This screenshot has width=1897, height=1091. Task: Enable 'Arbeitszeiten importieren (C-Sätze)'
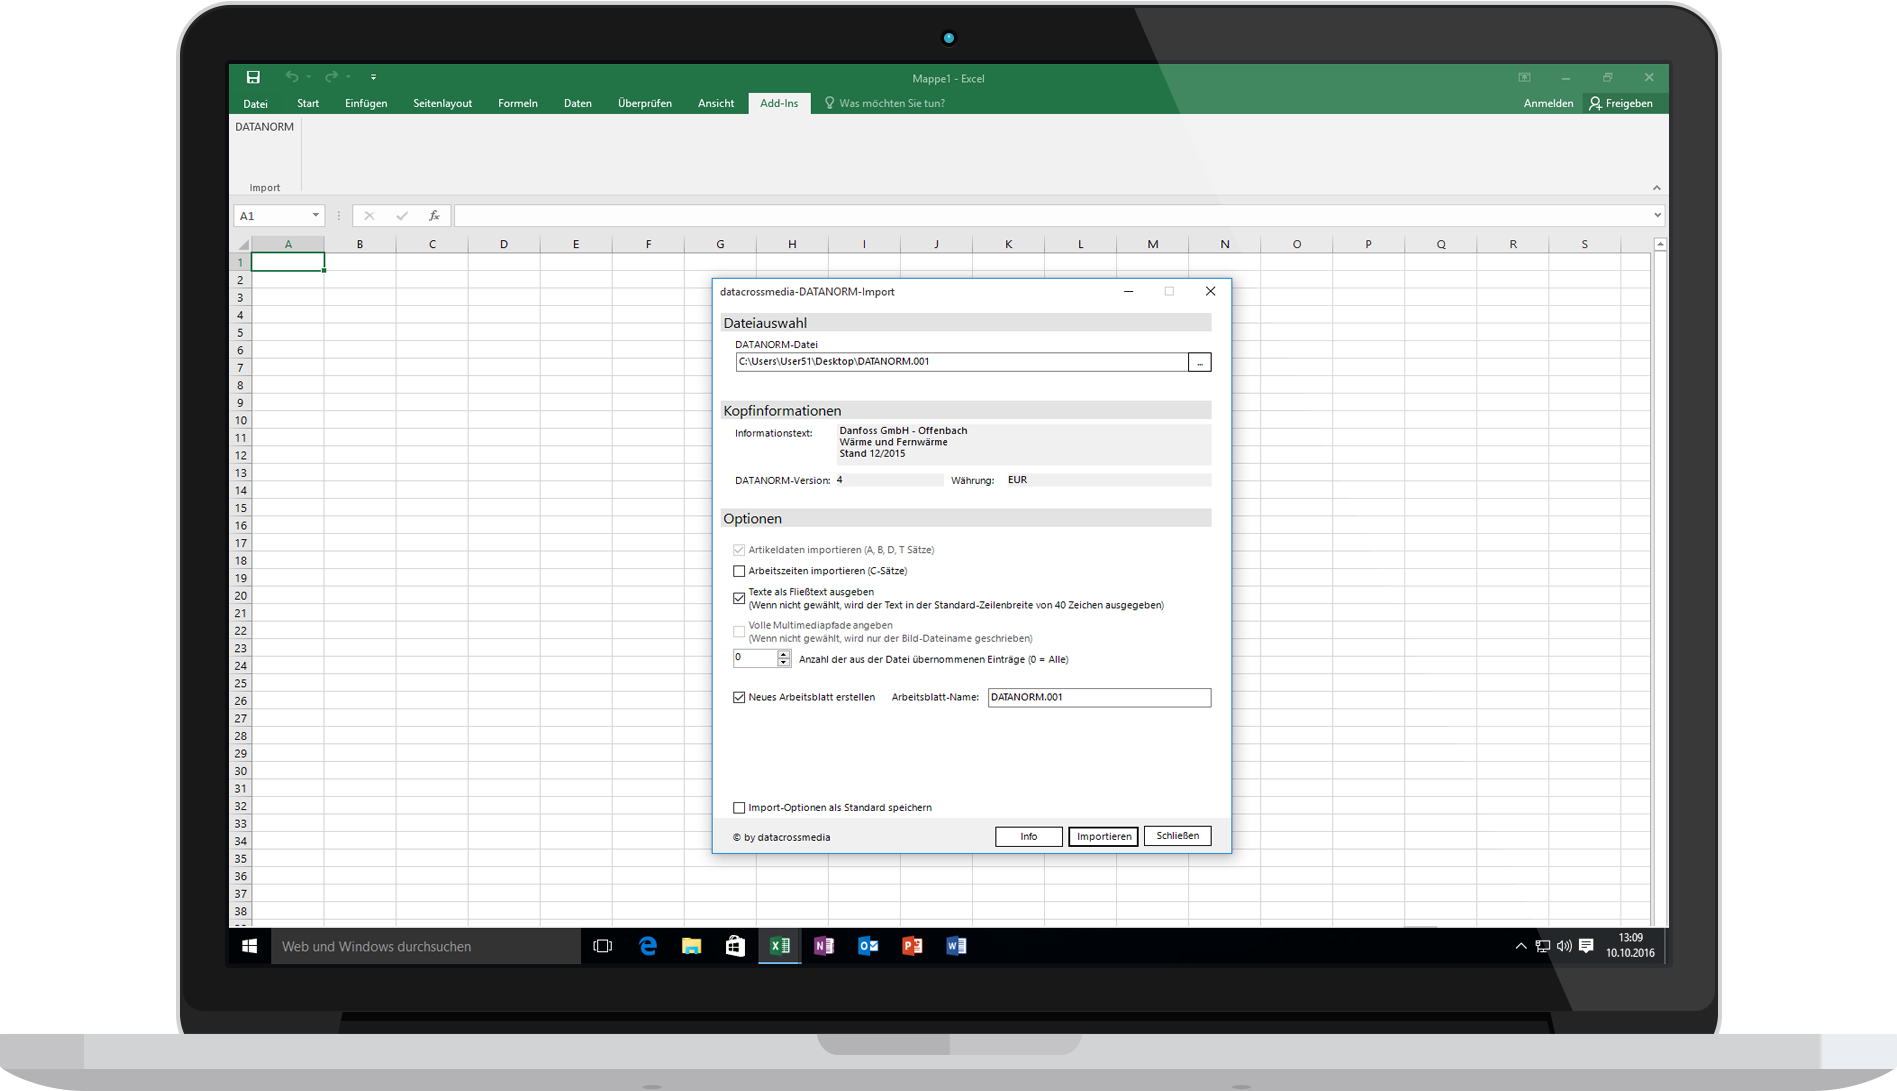click(739, 571)
